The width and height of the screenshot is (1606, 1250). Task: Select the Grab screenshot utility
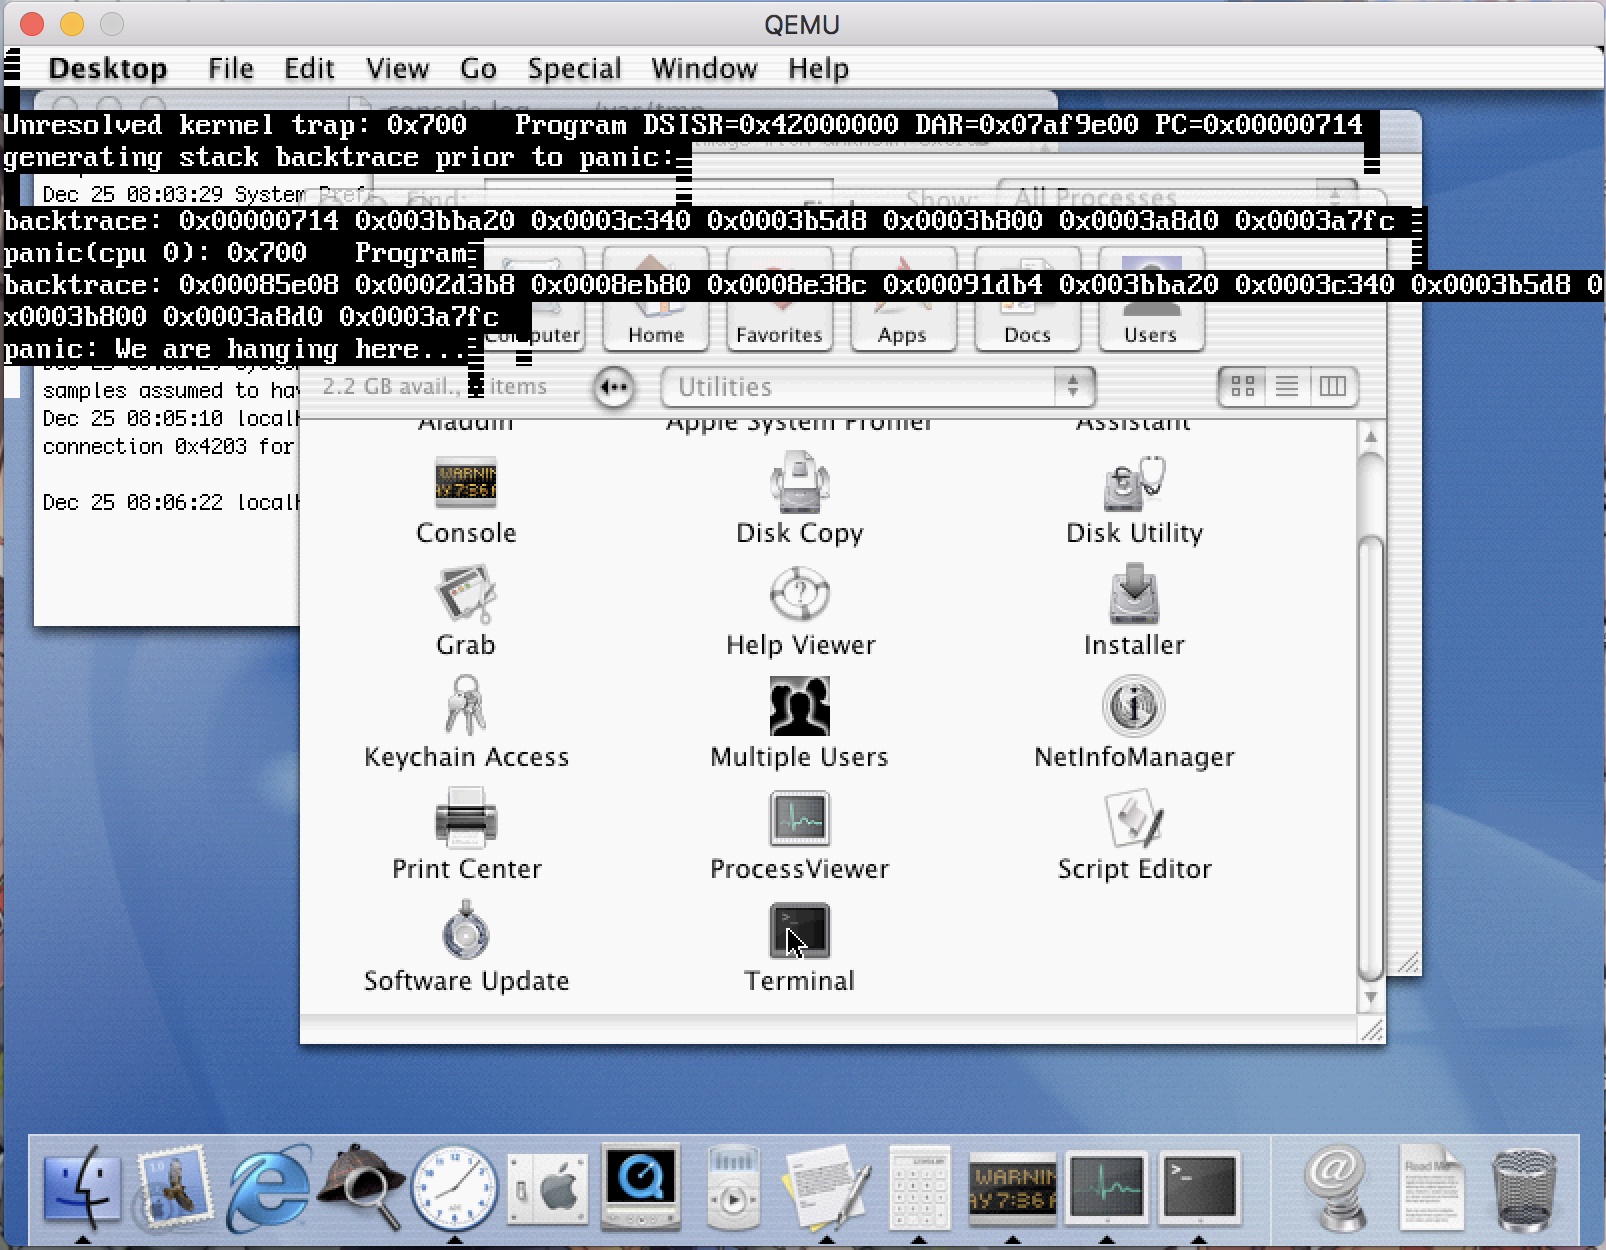(x=466, y=595)
